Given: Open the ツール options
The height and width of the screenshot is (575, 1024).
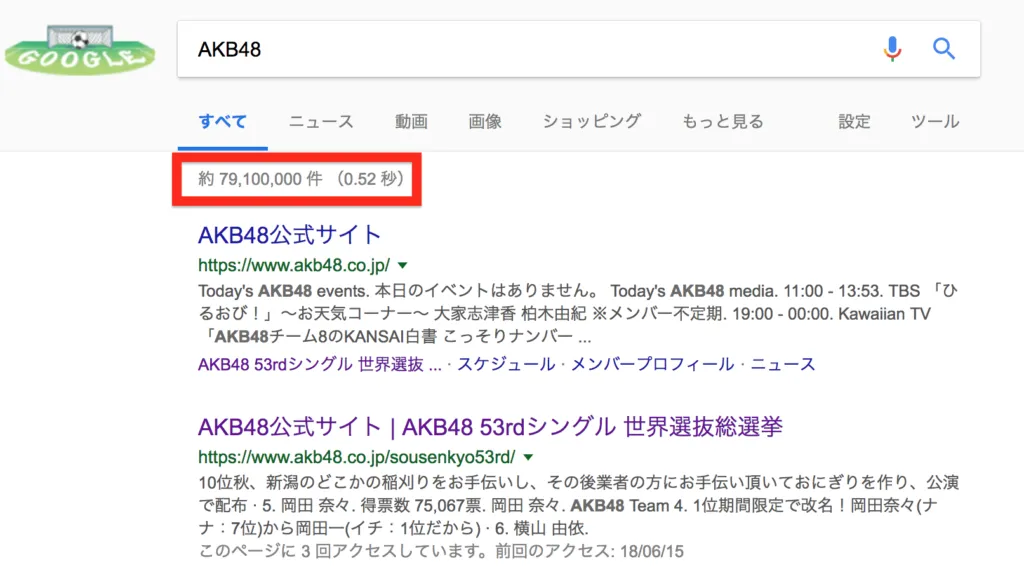Looking at the screenshot, I should 935,122.
